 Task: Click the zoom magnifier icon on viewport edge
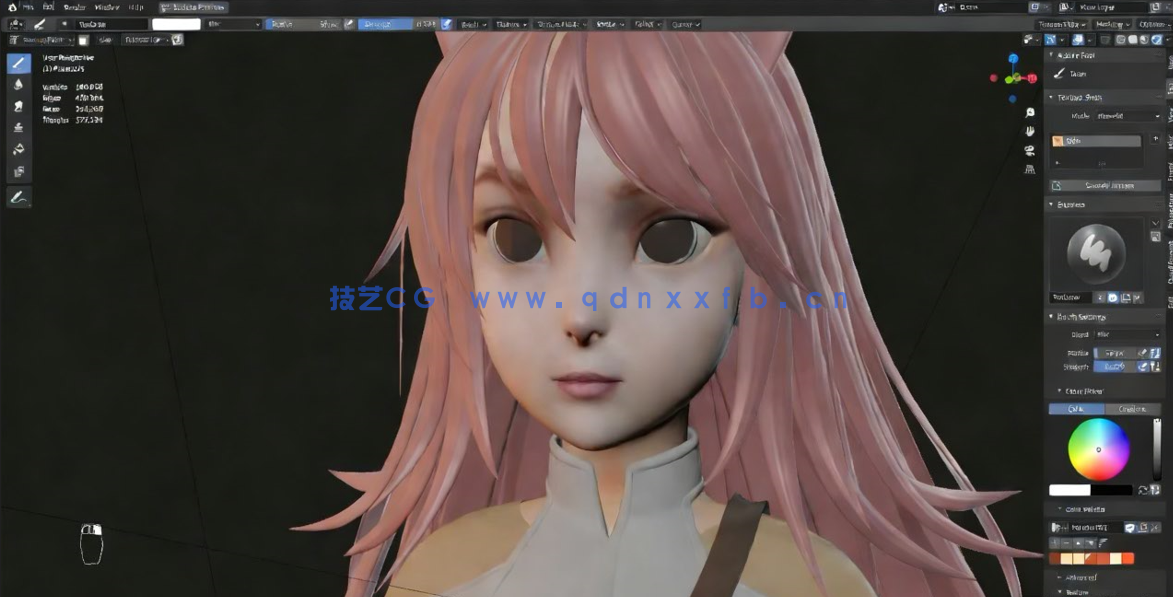point(1030,113)
